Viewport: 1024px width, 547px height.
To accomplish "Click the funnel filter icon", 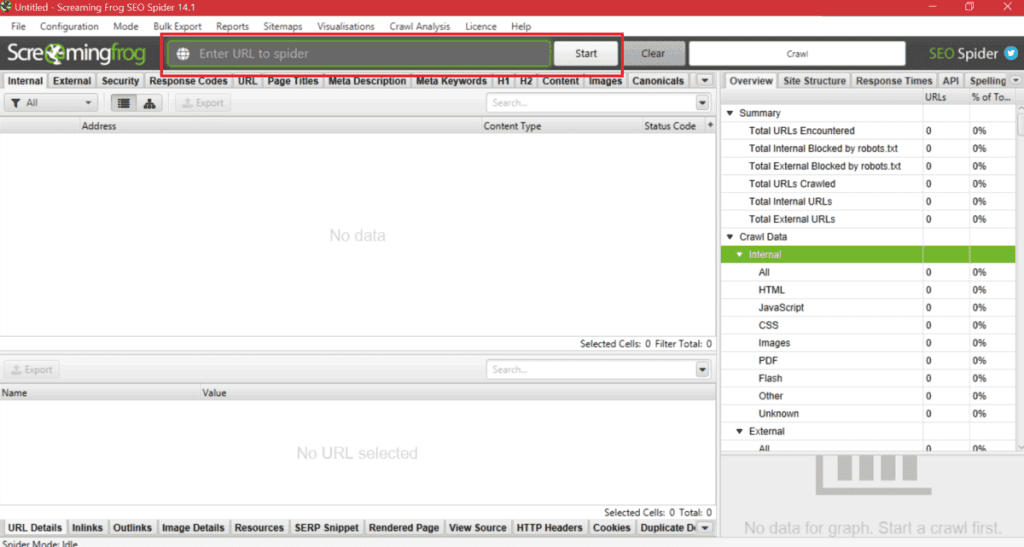I will click(16, 103).
